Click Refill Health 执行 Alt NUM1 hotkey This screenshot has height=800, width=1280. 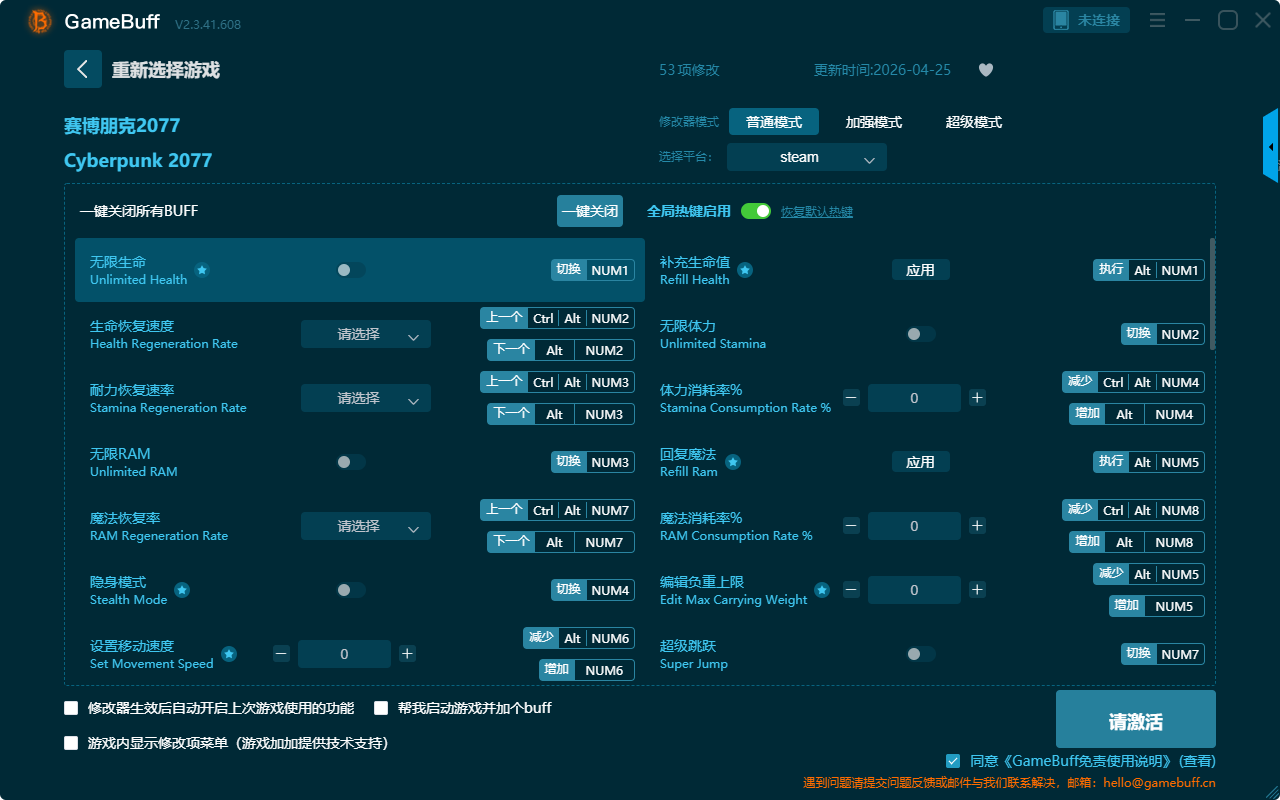pyautogui.click(x=1149, y=270)
